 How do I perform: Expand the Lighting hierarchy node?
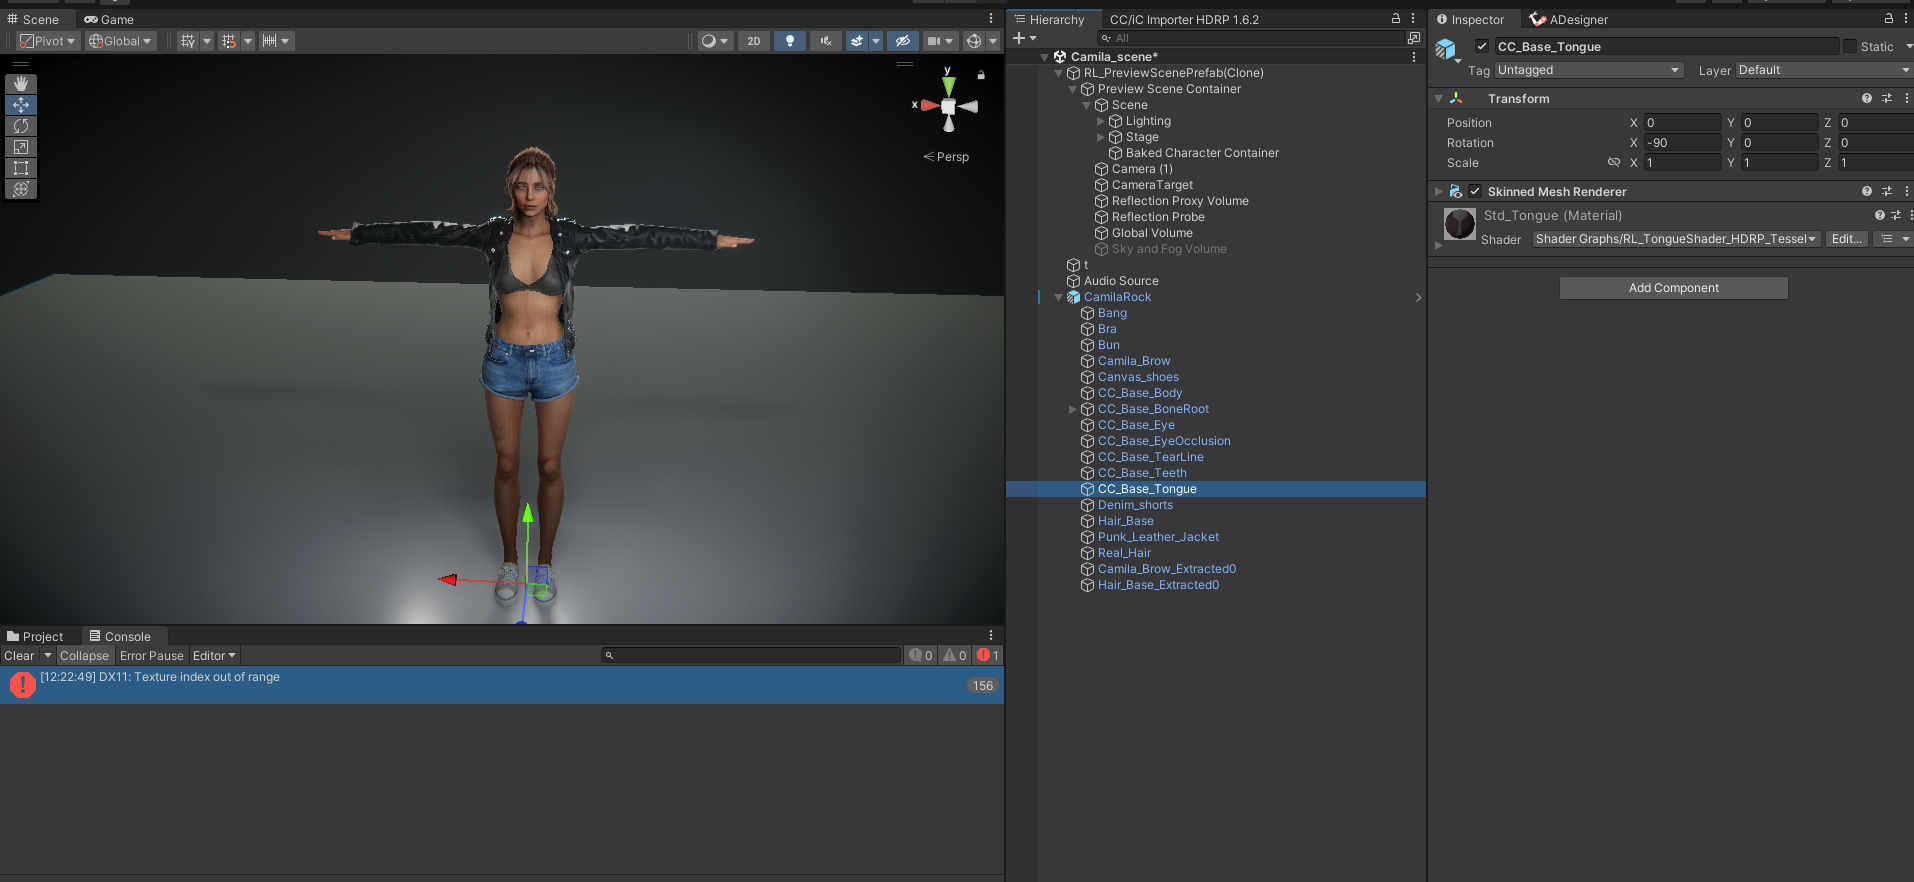click(x=1101, y=121)
